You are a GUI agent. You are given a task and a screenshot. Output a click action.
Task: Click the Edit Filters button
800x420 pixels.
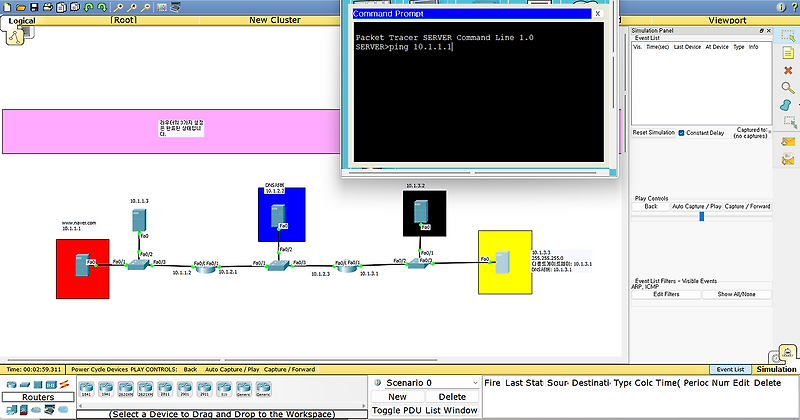[x=666, y=294]
